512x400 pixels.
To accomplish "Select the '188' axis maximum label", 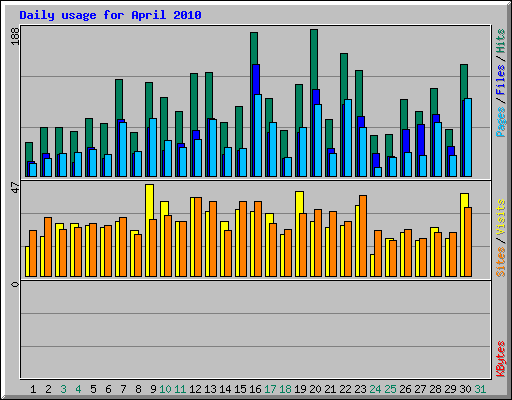I will [x=15, y=36].
